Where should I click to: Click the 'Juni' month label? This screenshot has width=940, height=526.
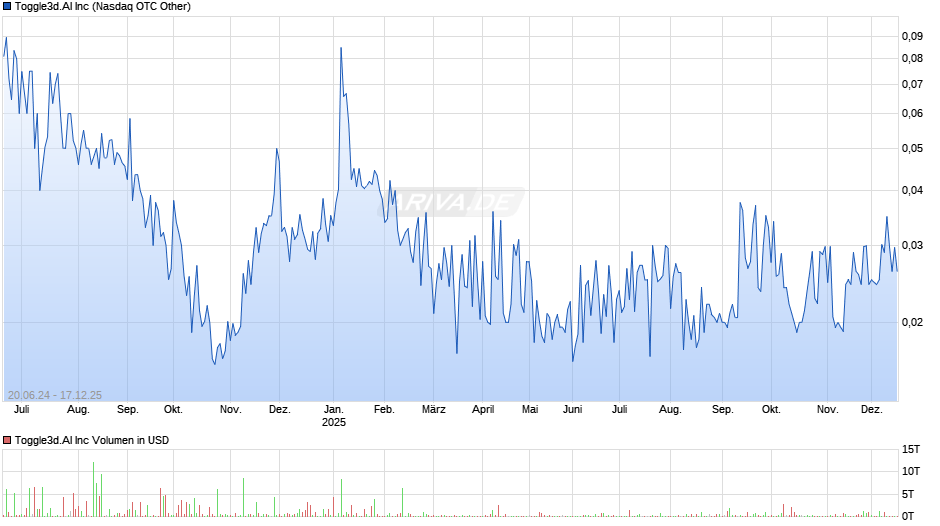573,410
